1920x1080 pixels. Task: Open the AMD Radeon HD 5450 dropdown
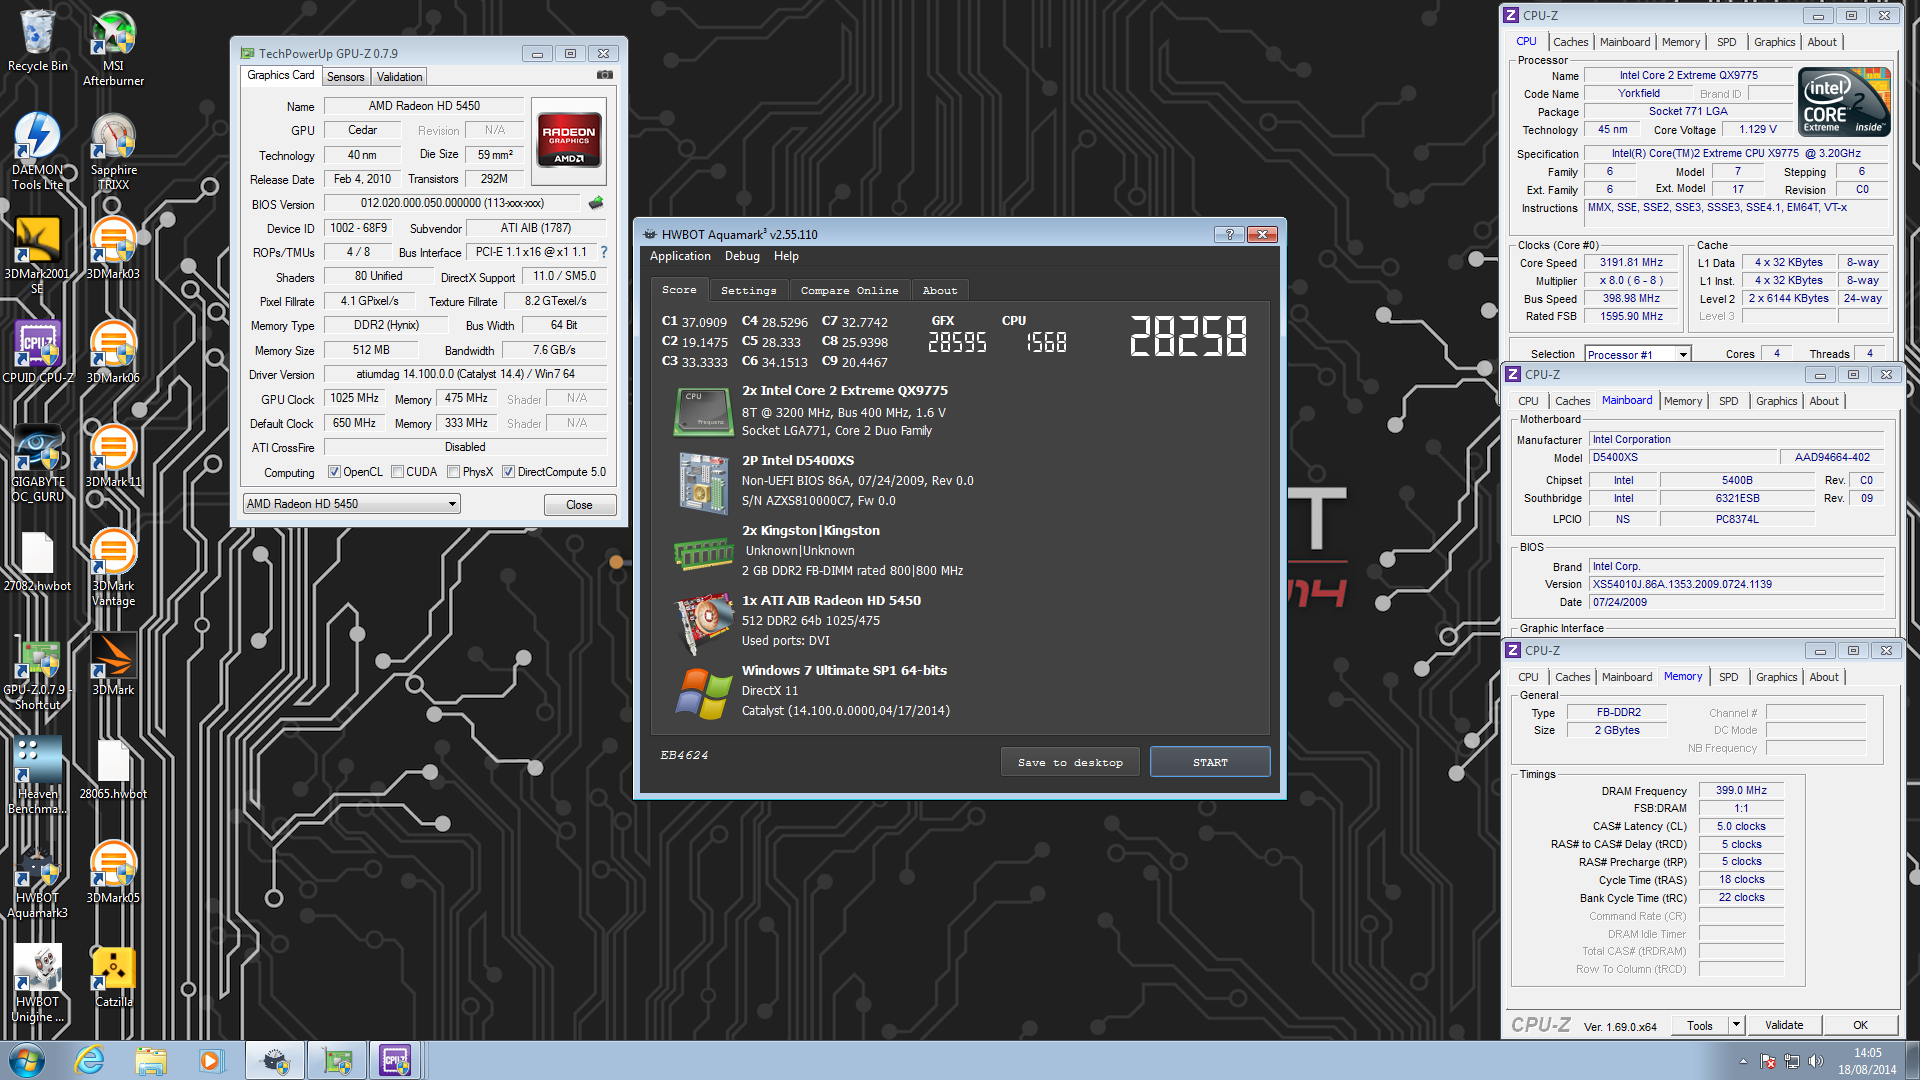pyautogui.click(x=352, y=504)
